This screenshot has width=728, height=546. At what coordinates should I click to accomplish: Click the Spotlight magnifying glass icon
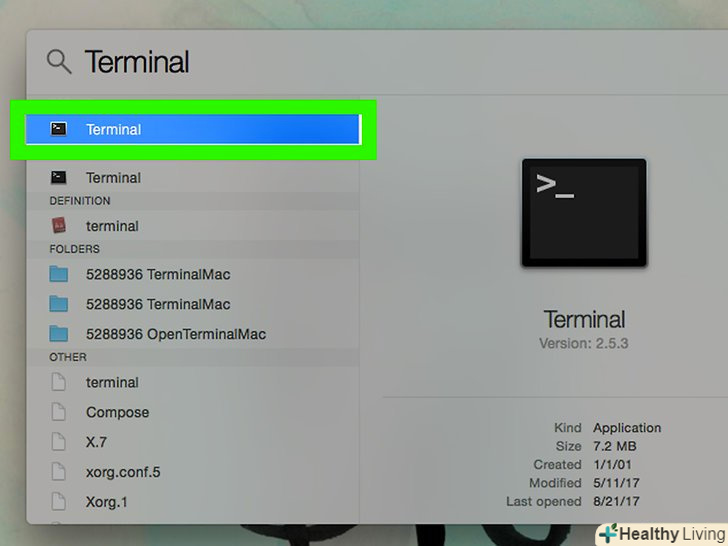pos(59,62)
